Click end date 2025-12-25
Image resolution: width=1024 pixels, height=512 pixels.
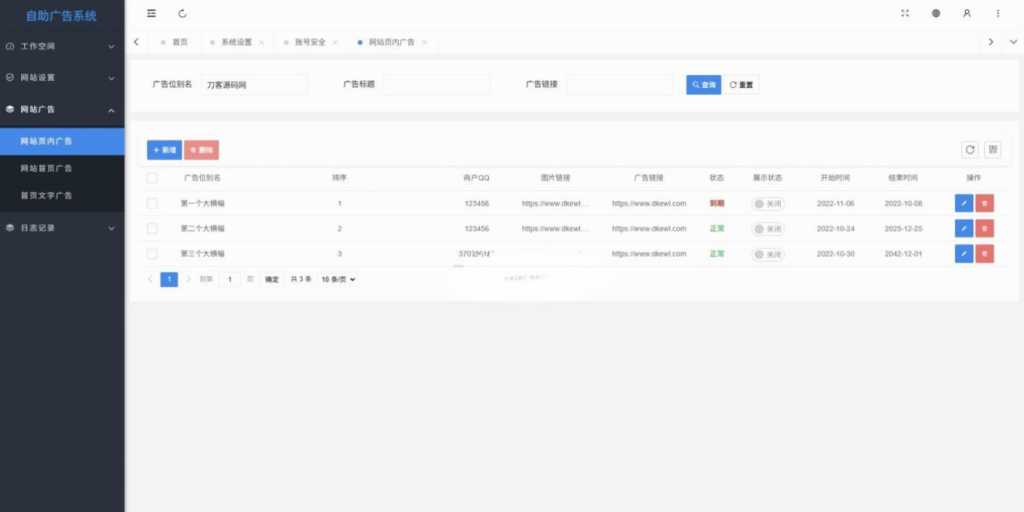[904, 229]
